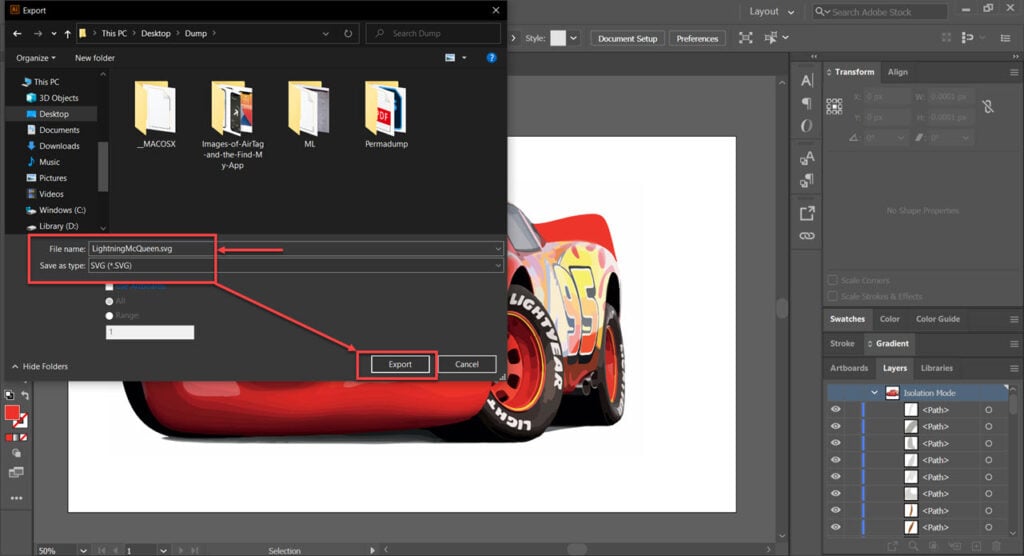The height and width of the screenshot is (556, 1024).
Task: Open the Images-of-AirTag folder
Action: pos(232,124)
